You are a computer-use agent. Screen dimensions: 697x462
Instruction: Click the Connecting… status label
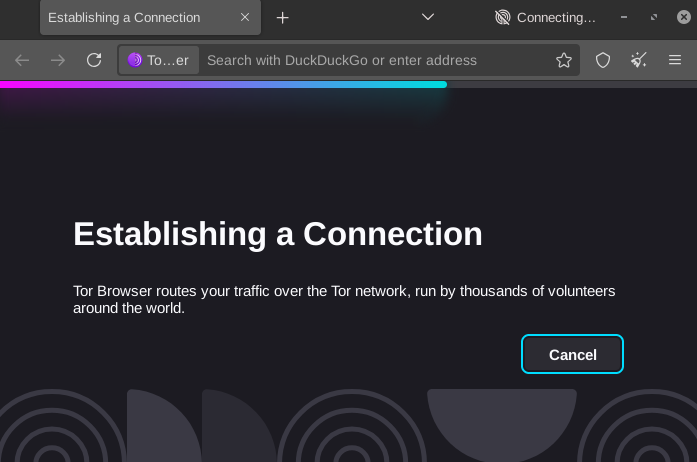556,18
